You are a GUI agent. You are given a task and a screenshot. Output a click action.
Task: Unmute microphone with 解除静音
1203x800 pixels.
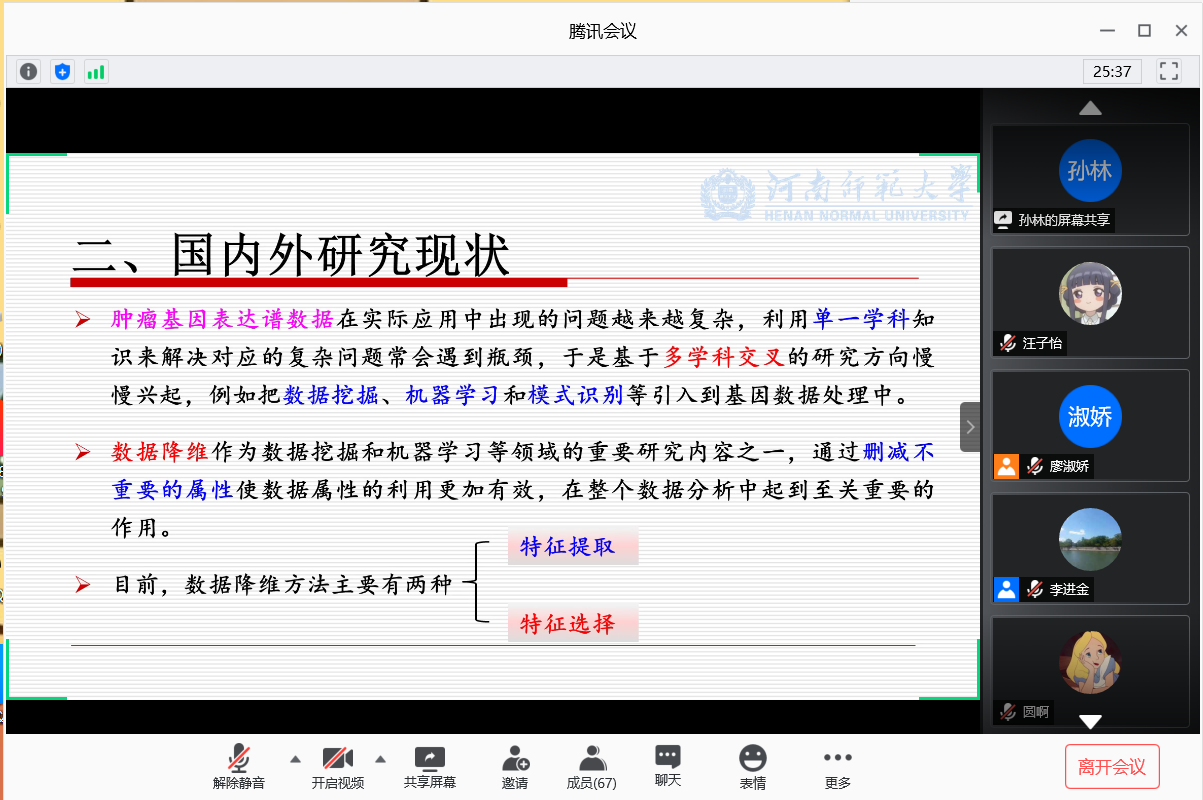(239, 767)
